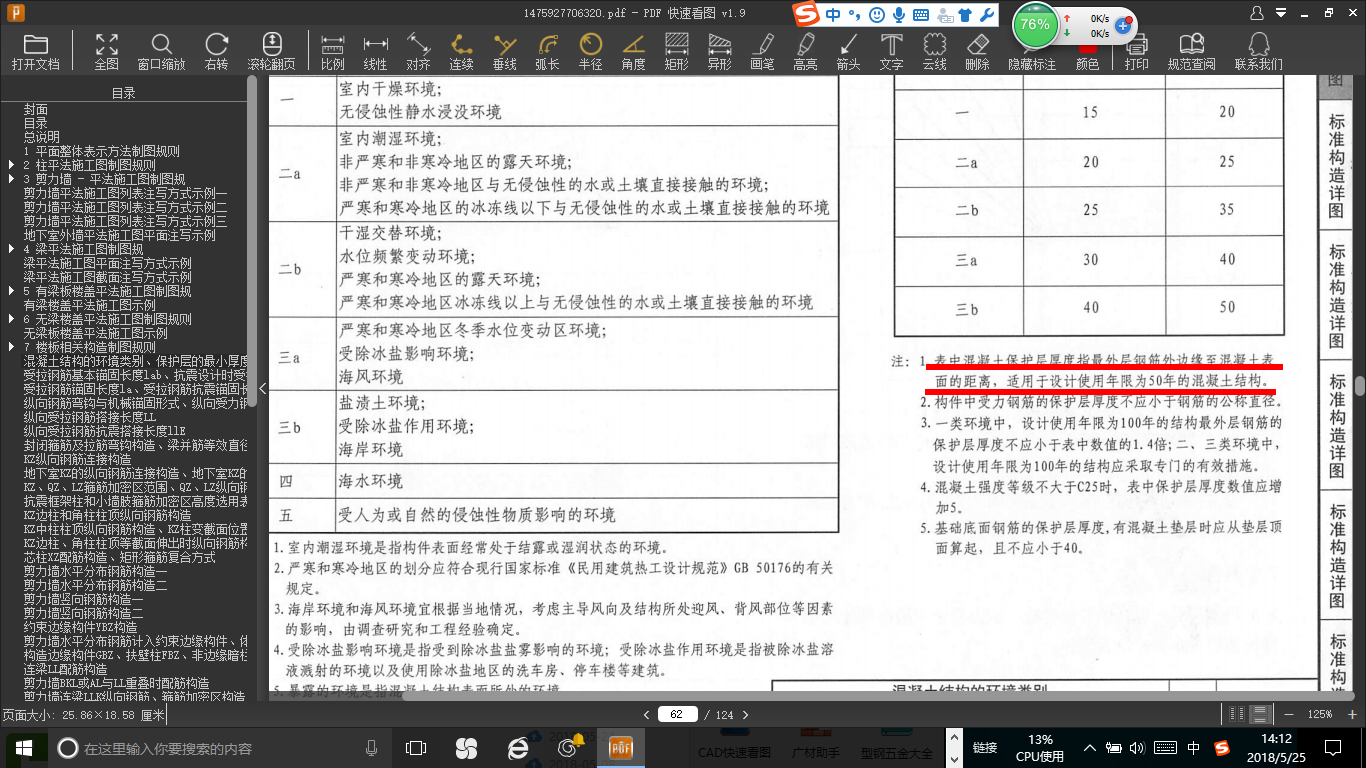
Task: Print the document with 打印
Action: 1136,51
